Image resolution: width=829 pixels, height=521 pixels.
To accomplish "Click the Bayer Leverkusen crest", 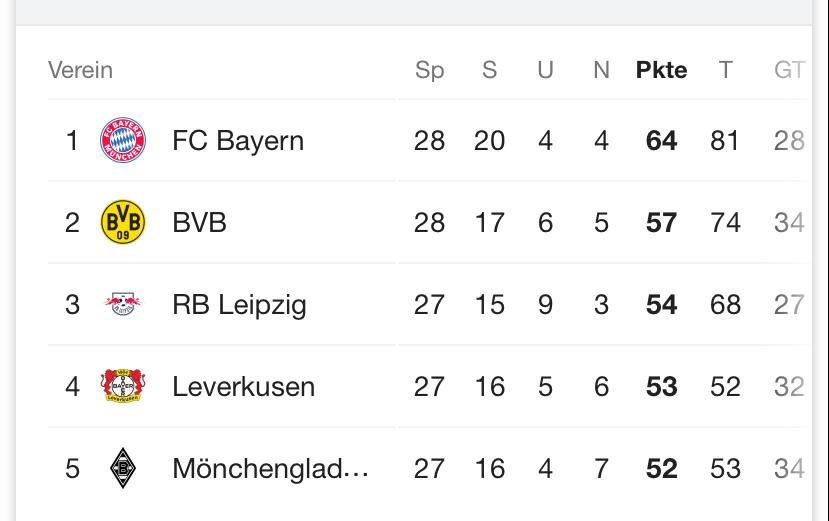I will pos(123,385).
